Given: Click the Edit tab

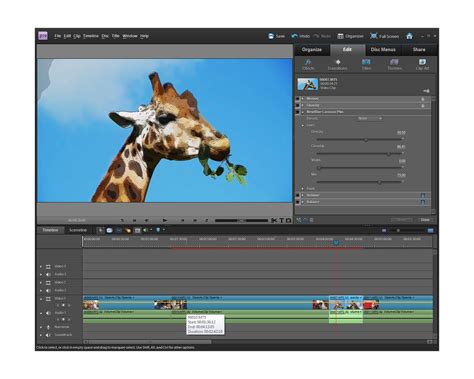Looking at the screenshot, I should coord(347,50).
